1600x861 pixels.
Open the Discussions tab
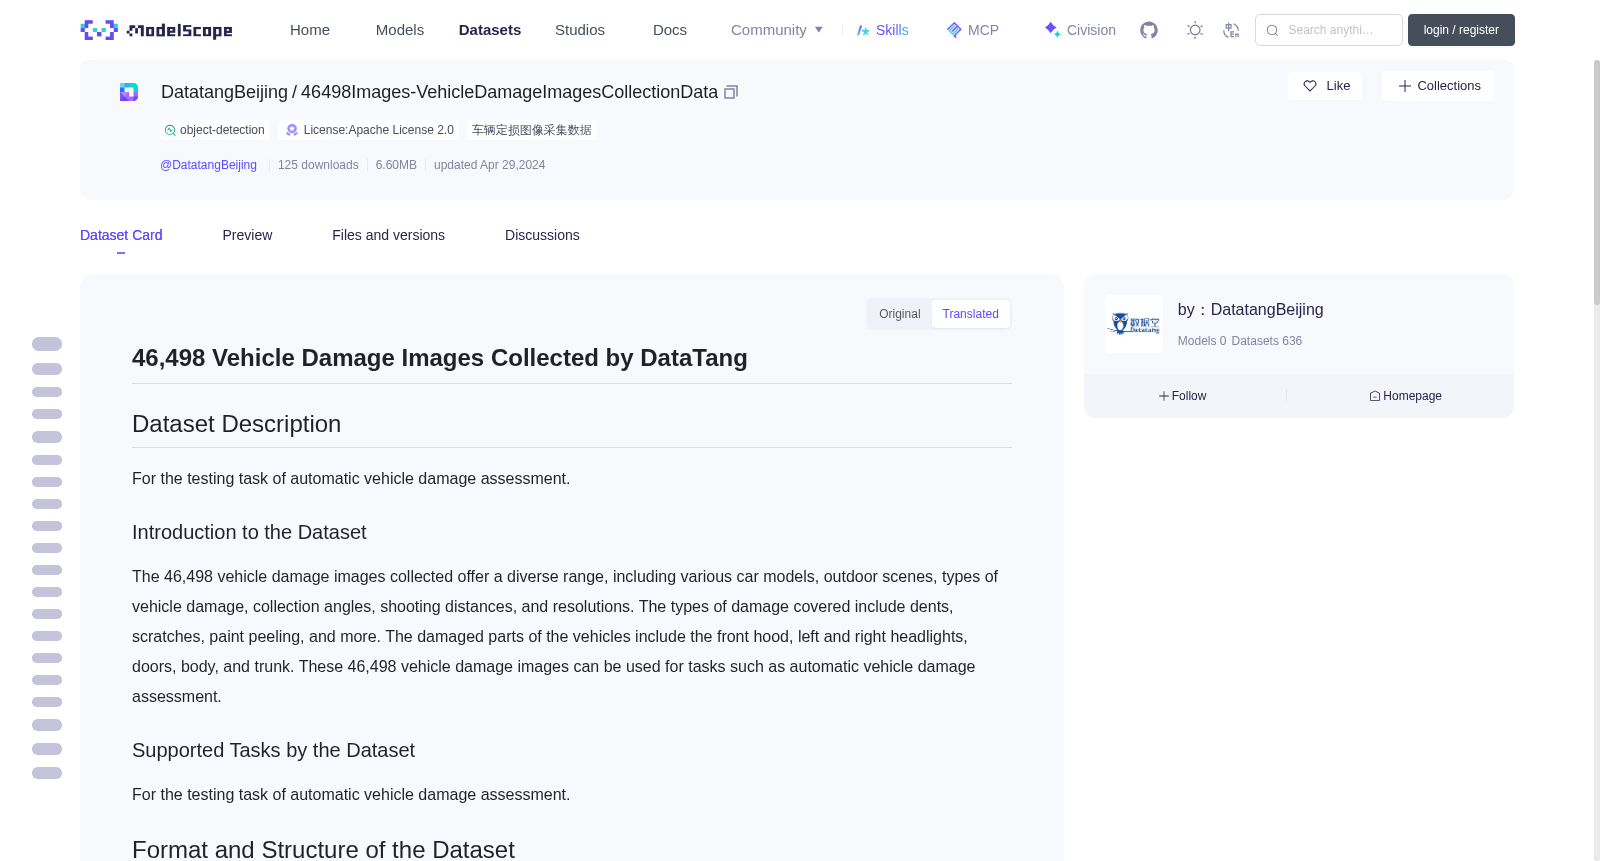point(542,235)
